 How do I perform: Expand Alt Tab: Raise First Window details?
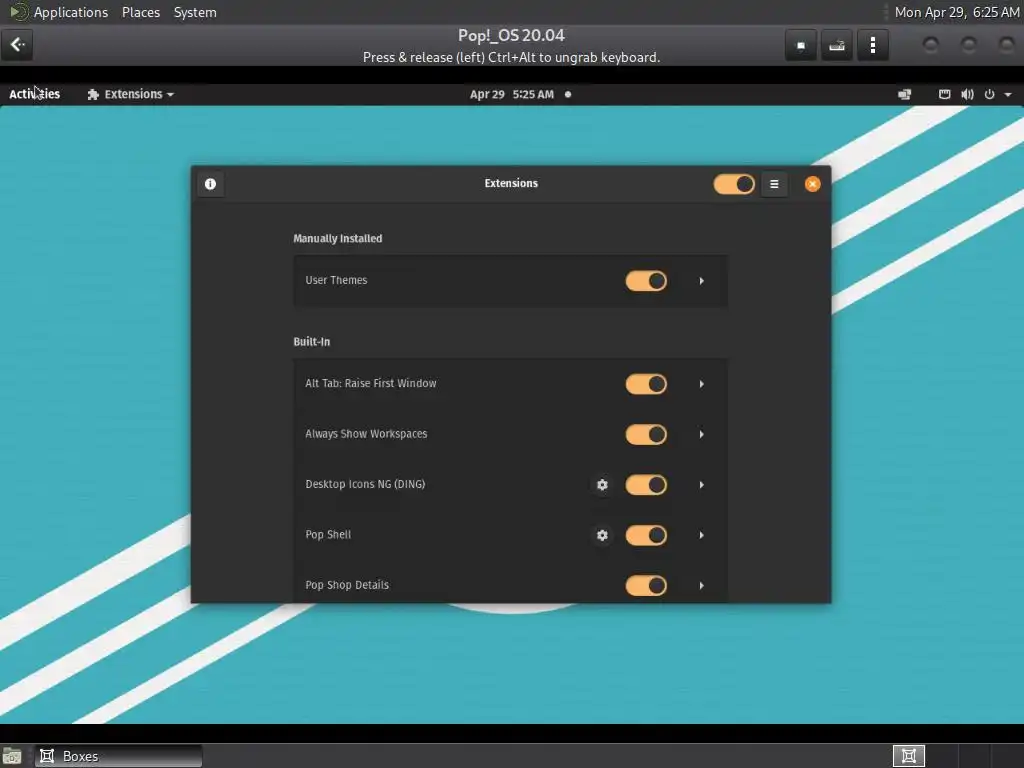pos(701,384)
